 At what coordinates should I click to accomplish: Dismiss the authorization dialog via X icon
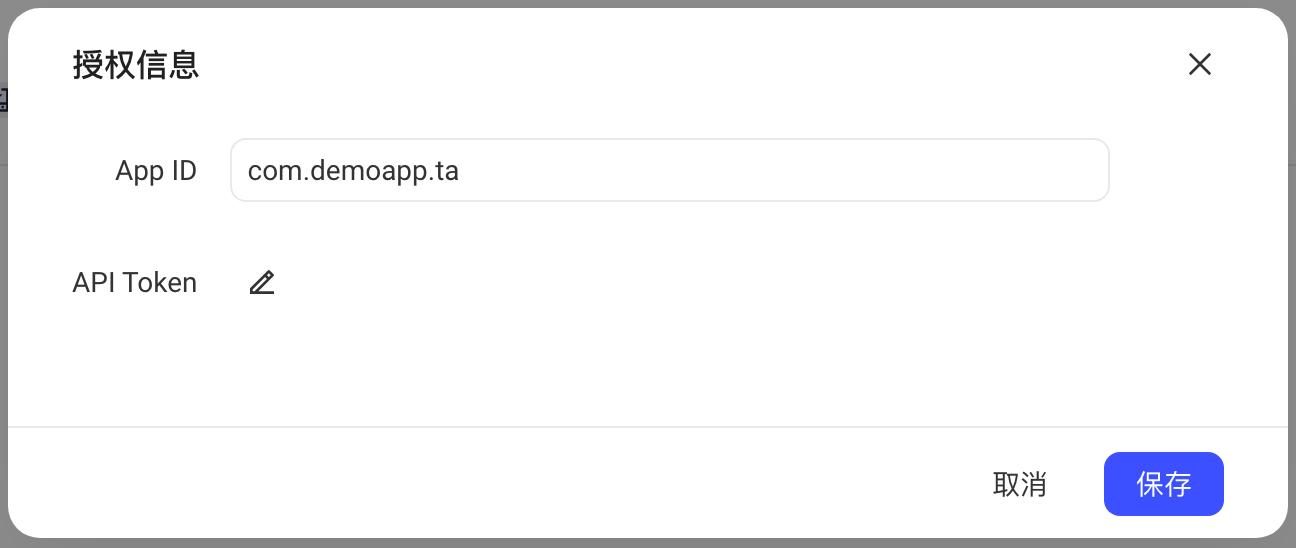[x=1200, y=64]
